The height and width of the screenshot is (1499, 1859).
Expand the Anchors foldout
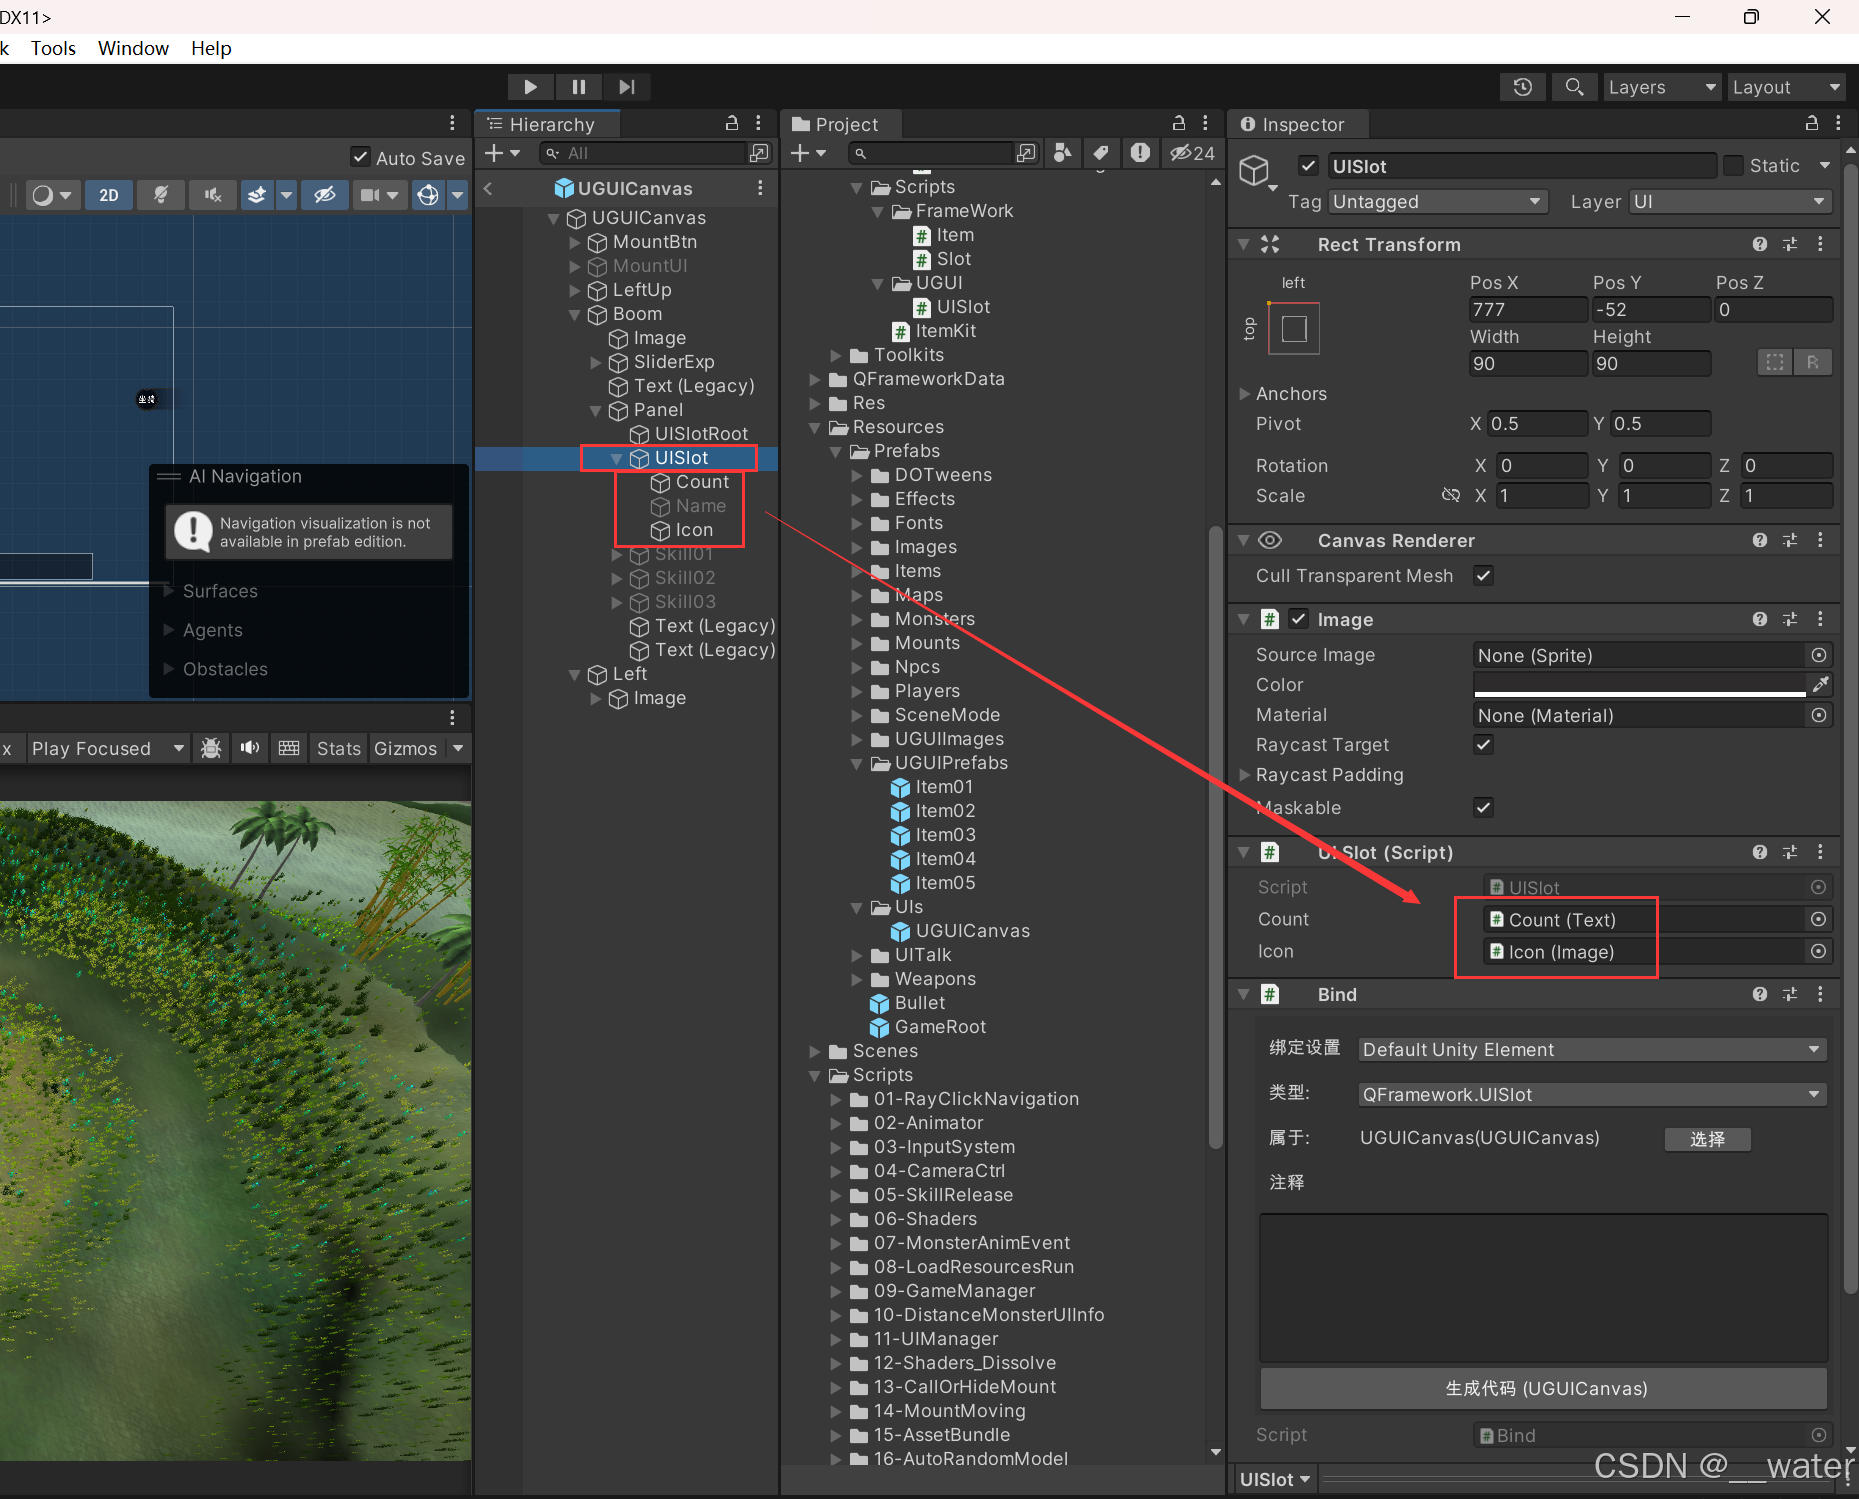1245,393
